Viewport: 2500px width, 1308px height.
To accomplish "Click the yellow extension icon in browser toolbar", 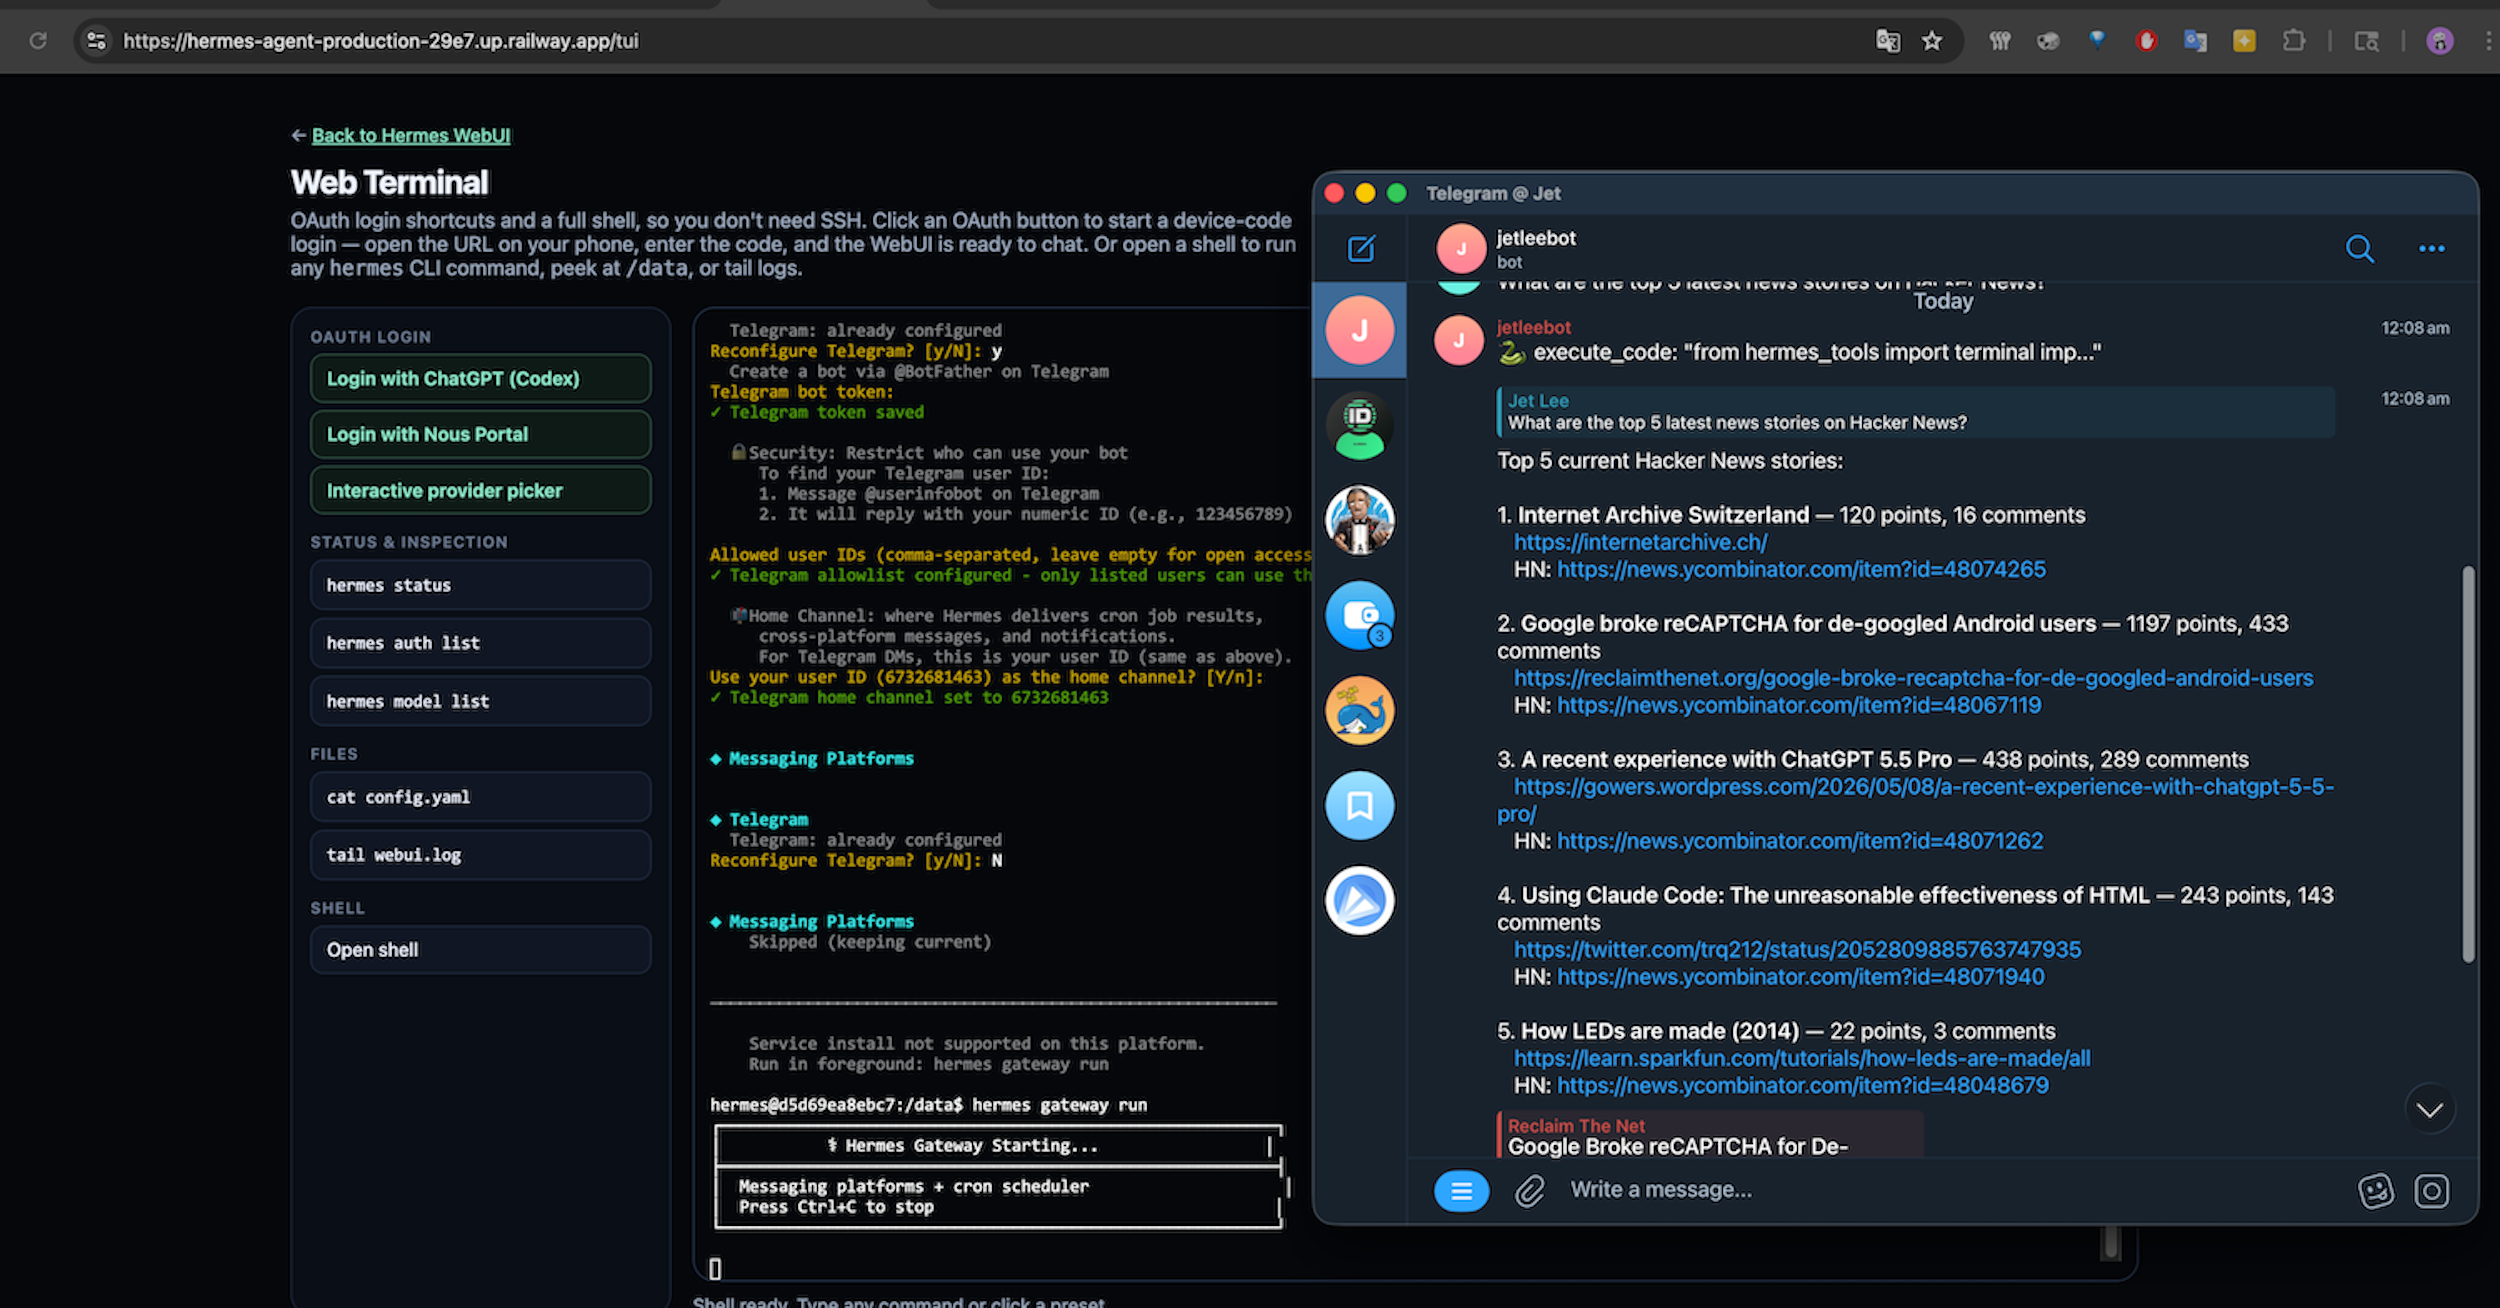I will pyautogui.click(x=2244, y=41).
